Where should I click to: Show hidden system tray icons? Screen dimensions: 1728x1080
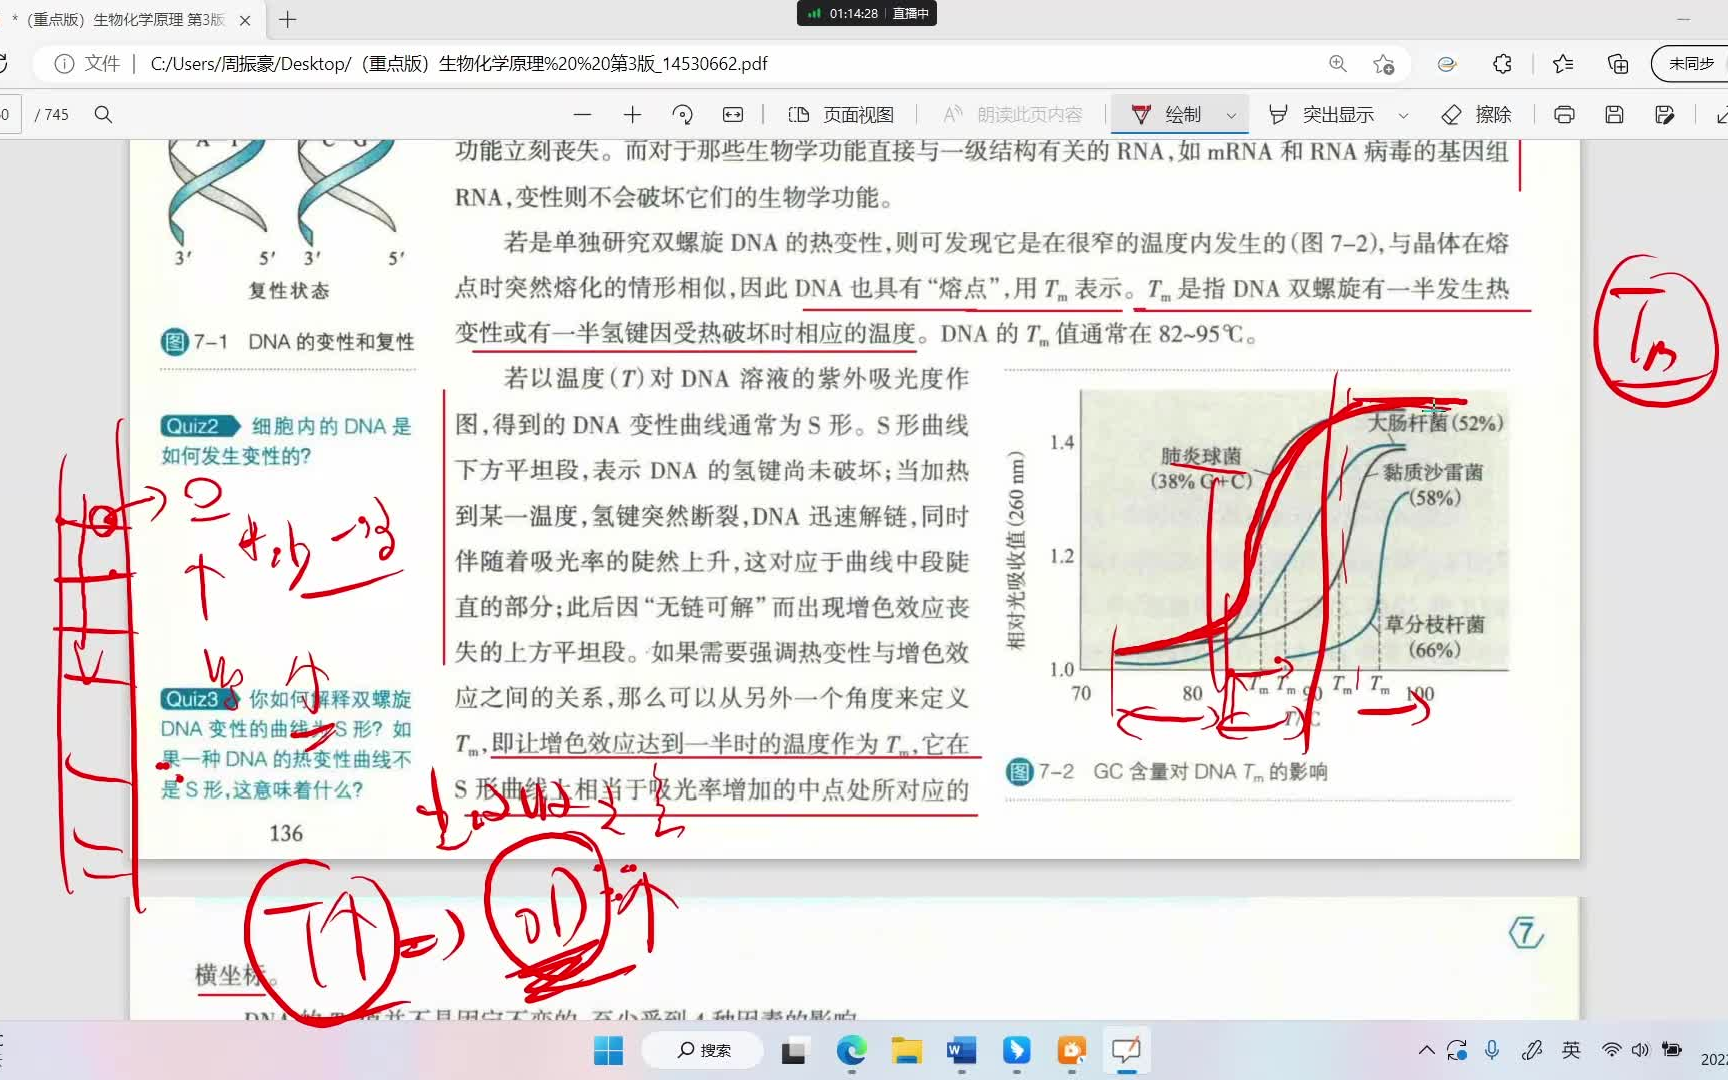[1427, 1050]
